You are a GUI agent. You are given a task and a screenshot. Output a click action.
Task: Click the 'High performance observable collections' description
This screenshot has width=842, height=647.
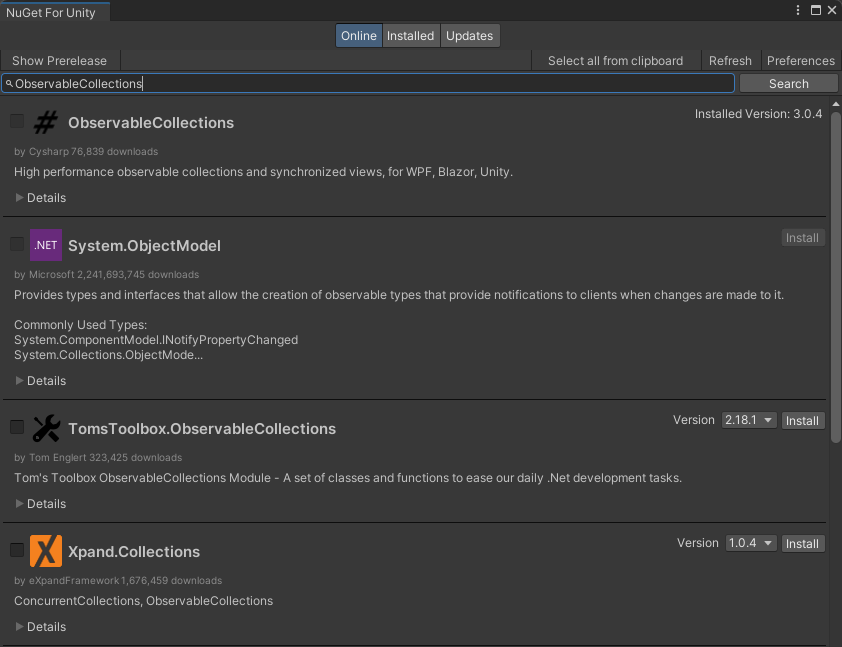[x=263, y=172]
